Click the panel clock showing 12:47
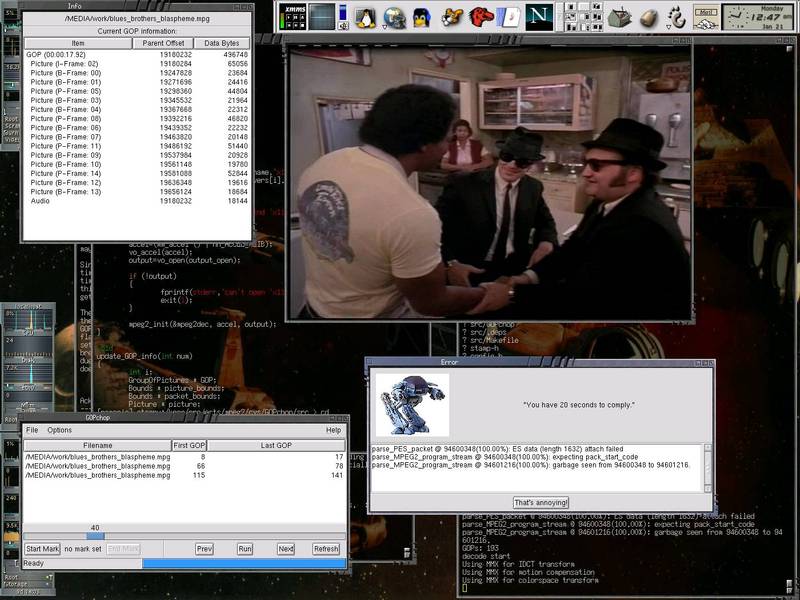The image size is (800, 600). tap(757, 17)
